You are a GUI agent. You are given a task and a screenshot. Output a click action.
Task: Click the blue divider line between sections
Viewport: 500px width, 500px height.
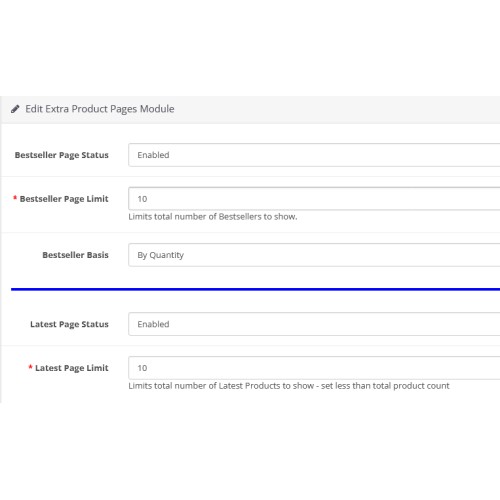(x=255, y=289)
